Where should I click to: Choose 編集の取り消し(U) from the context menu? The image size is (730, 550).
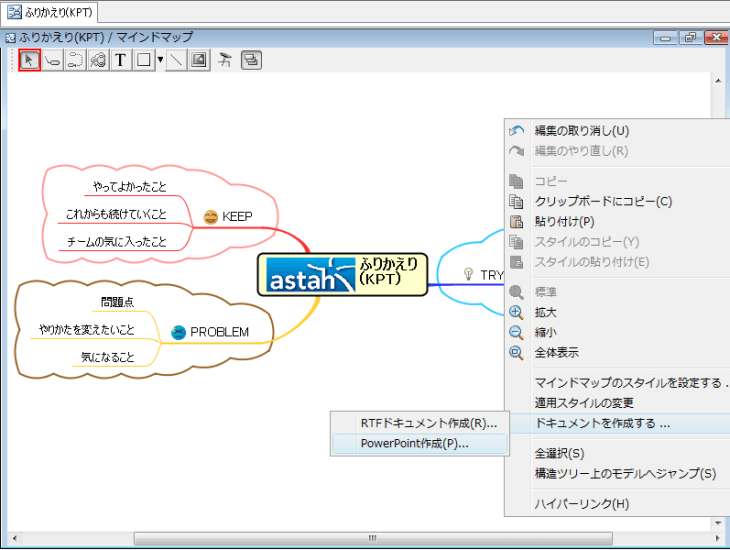tap(582, 131)
